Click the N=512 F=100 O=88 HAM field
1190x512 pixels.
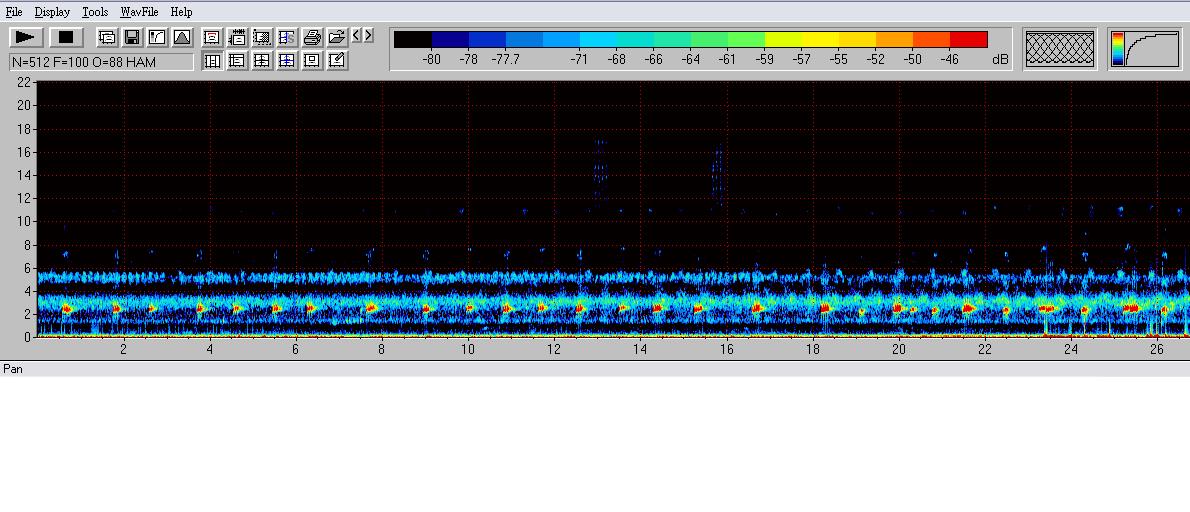coord(101,62)
